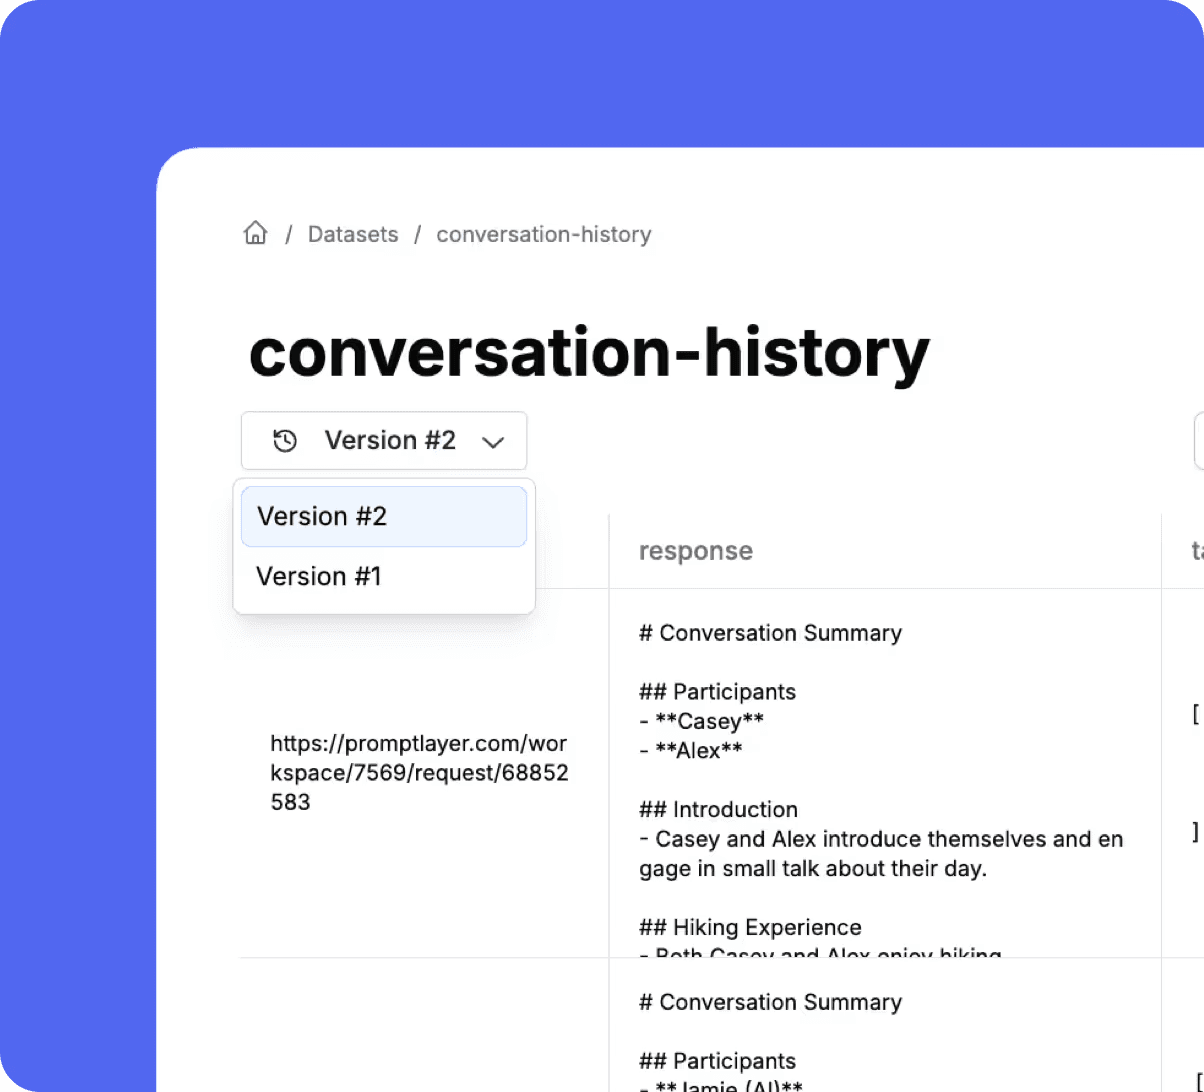Click the chevron arrow on the version selector

[x=493, y=442]
